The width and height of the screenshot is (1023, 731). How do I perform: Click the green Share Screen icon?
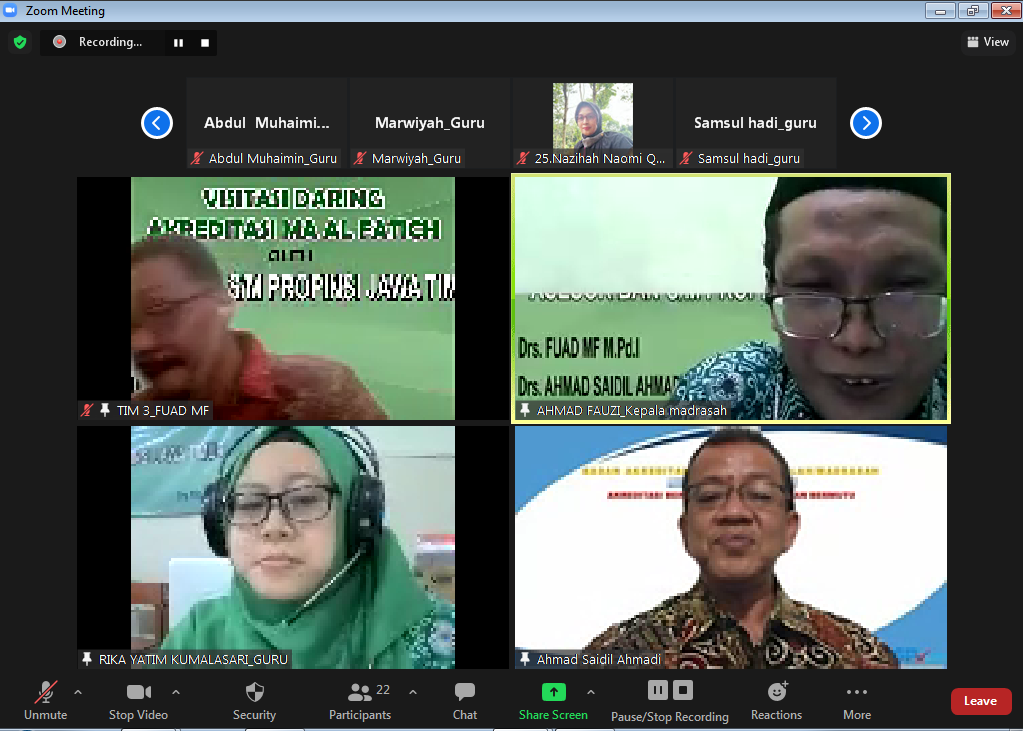553,691
